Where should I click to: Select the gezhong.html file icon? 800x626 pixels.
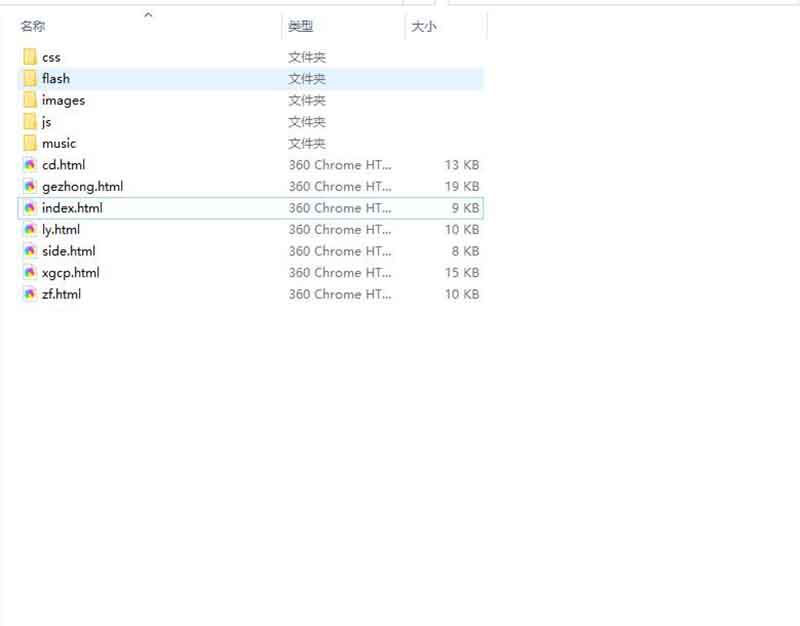[x=30, y=186]
